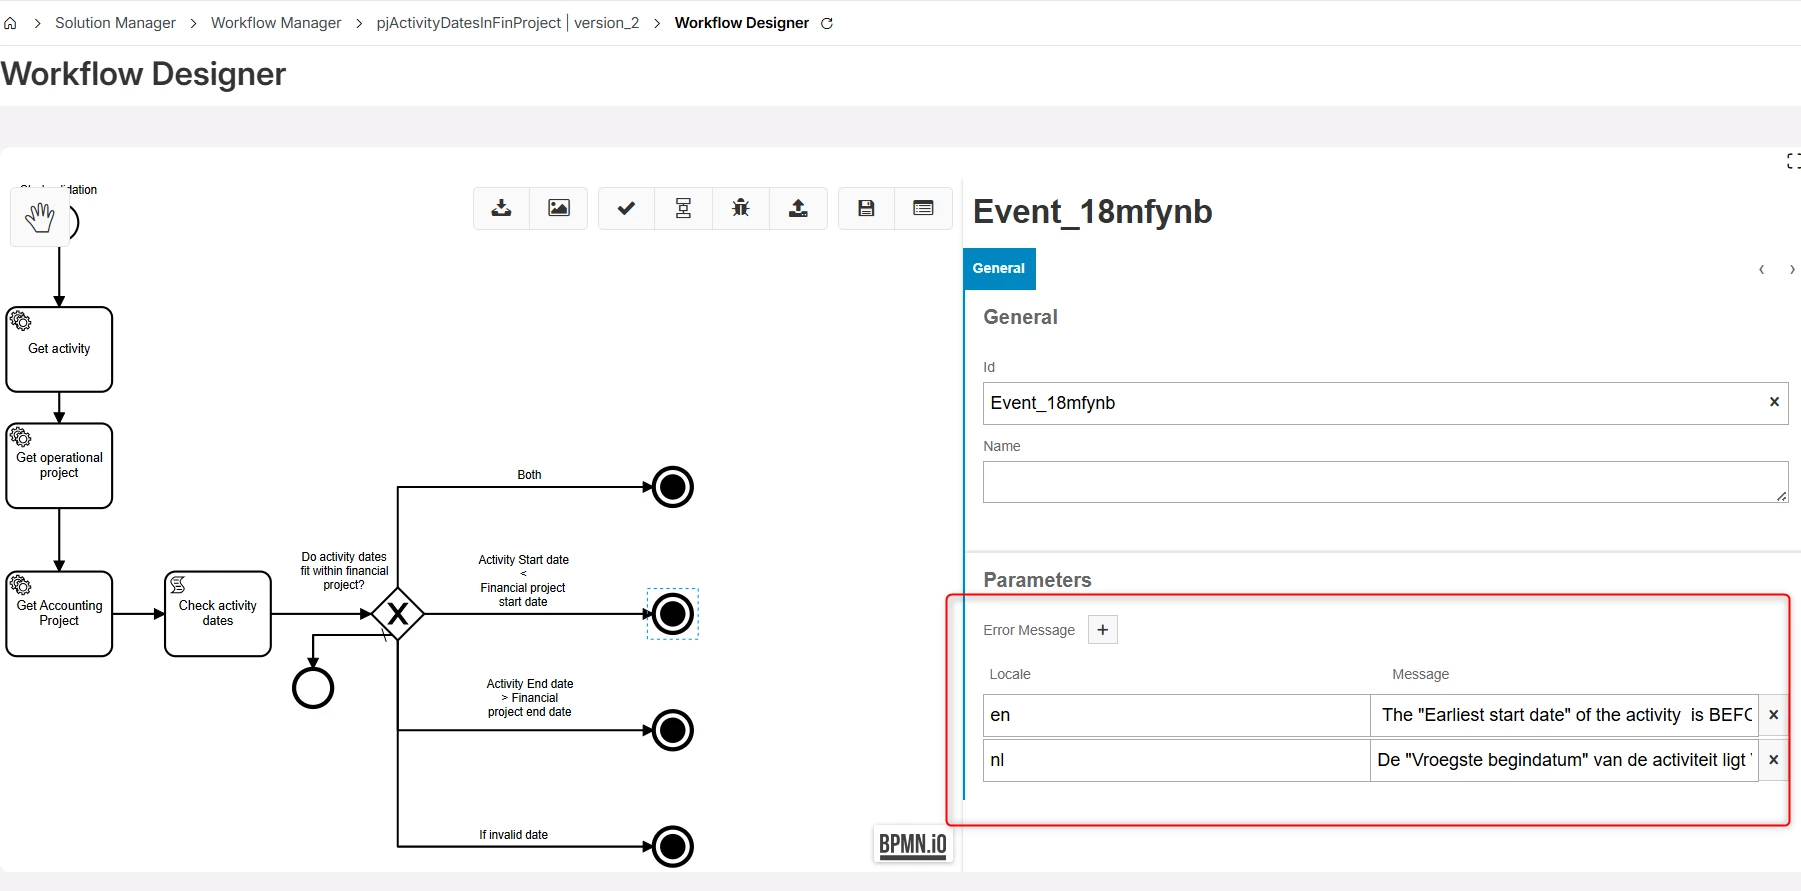The height and width of the screenshot is (891, 1801).
Task: Click the Workflow Designer breadcrumb
Action: (742, 23)
